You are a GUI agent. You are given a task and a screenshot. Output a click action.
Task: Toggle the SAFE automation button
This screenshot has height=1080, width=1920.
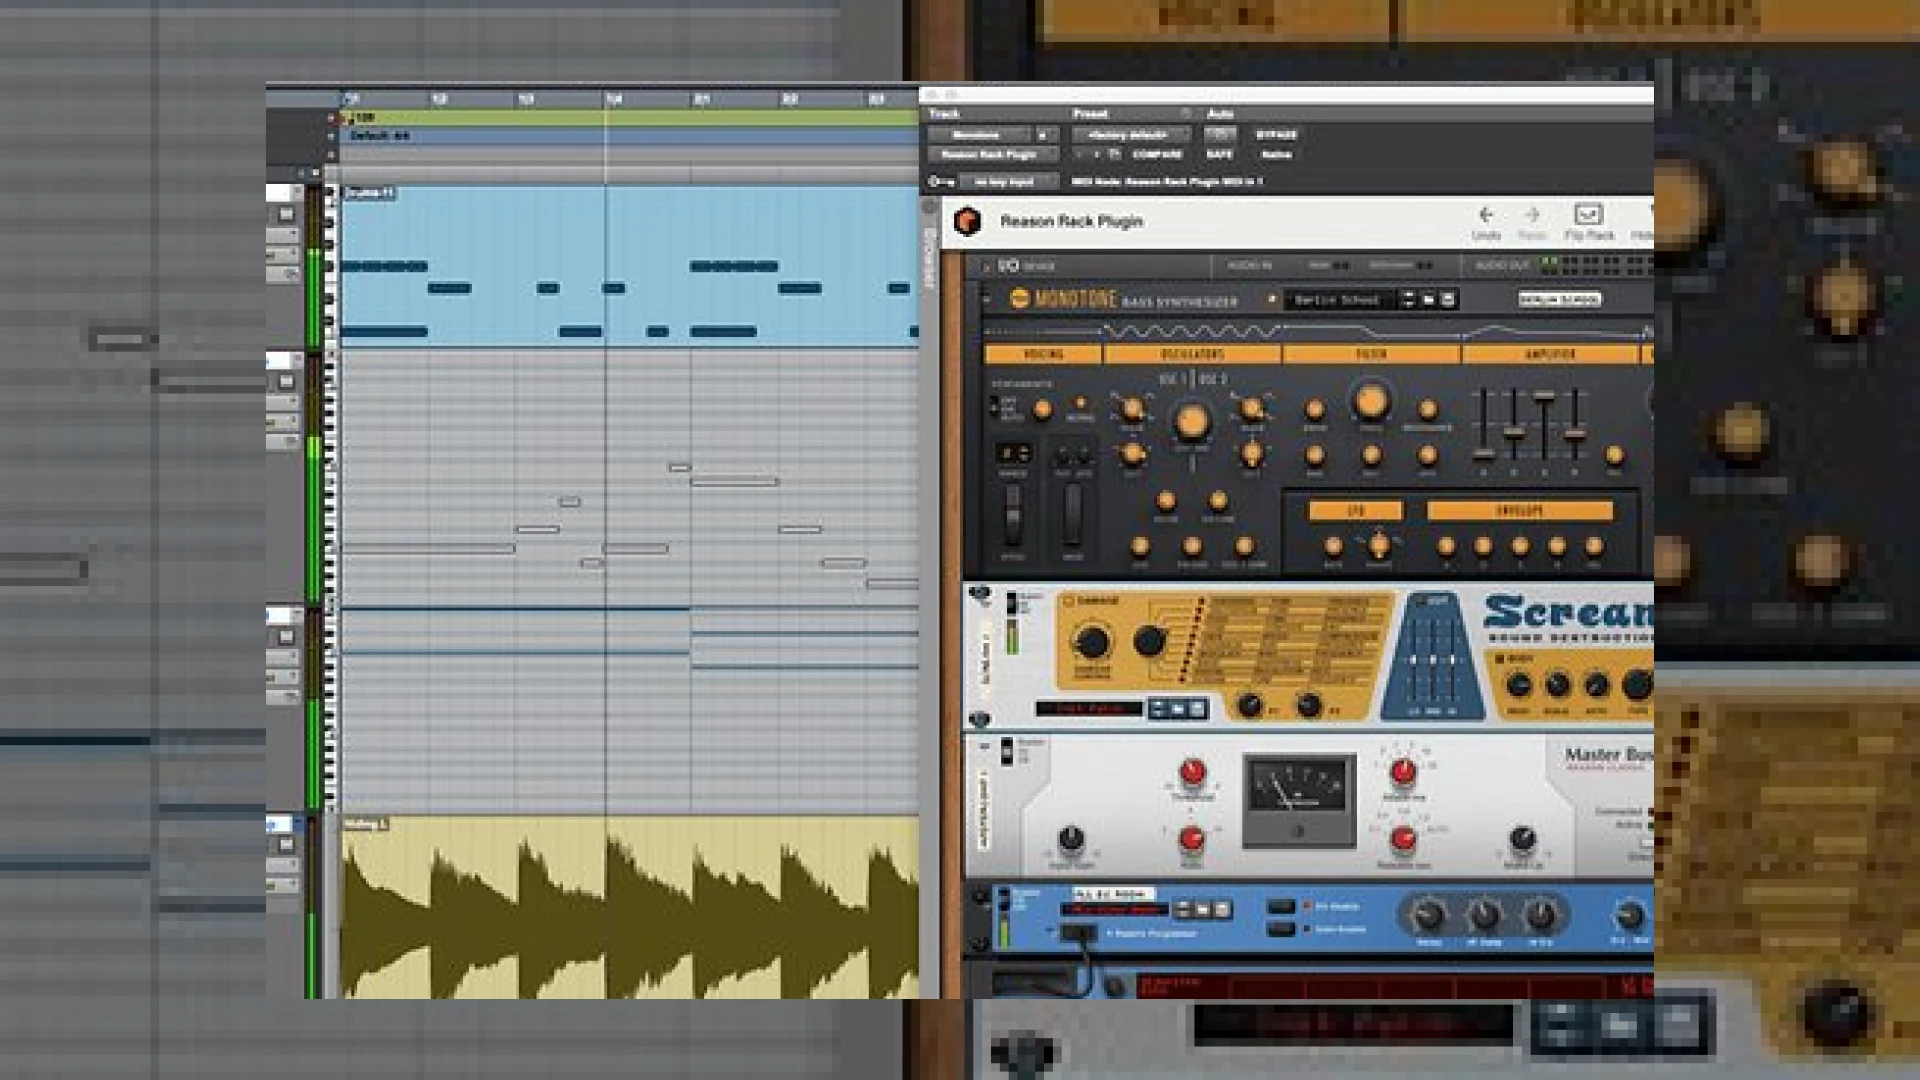(x=1219, y=154)
